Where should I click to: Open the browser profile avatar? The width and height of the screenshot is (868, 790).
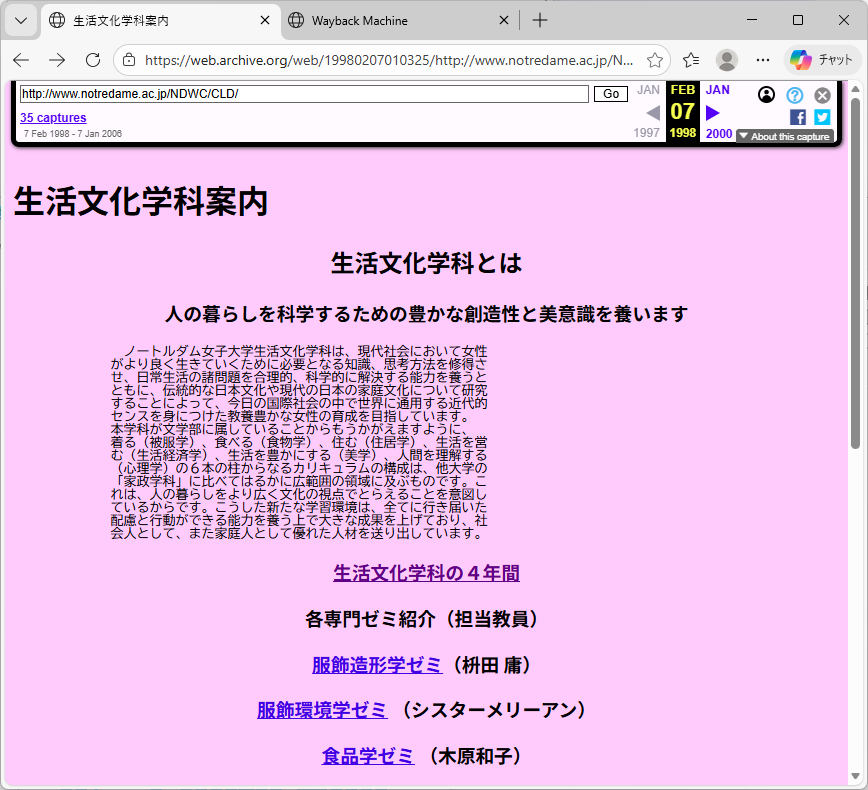(727, 60)
